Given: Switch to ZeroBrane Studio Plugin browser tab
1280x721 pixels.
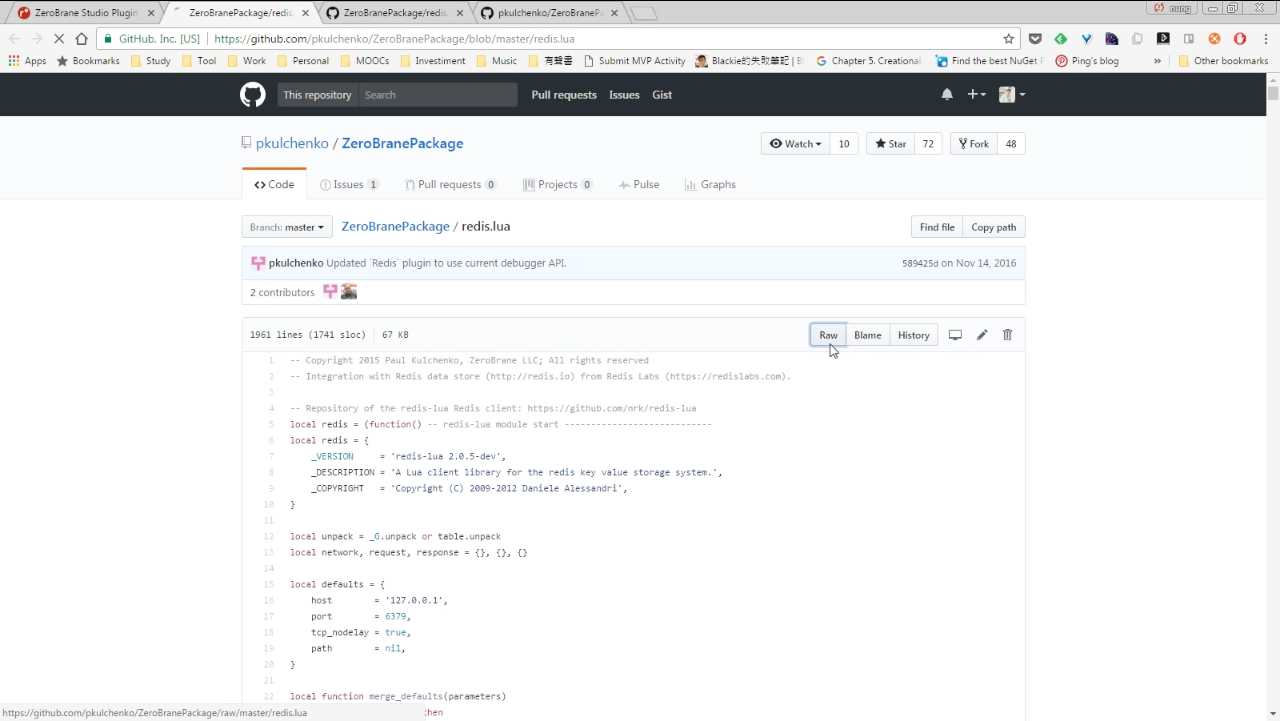Looking at the screenshot, I should click(x=86, y=13).
